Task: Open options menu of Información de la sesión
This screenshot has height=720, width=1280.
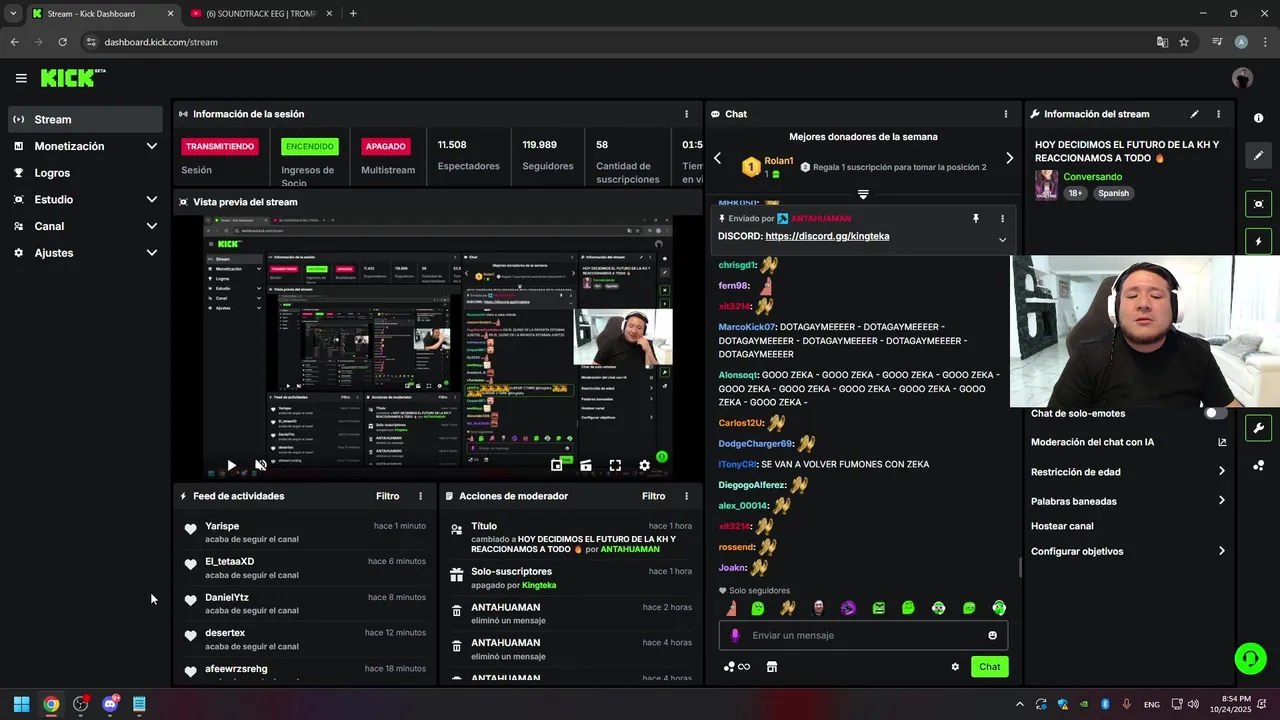Action: (686, 114)
